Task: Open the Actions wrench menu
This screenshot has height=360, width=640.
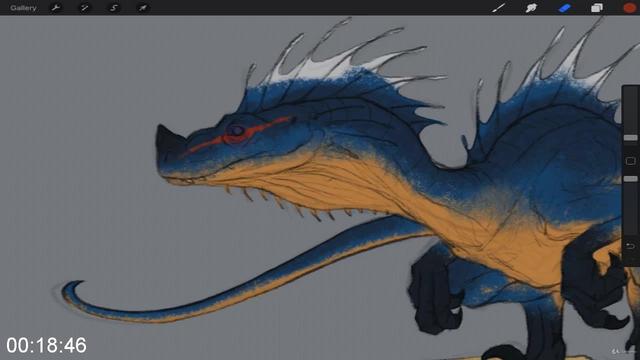Action: pos(56,8)
